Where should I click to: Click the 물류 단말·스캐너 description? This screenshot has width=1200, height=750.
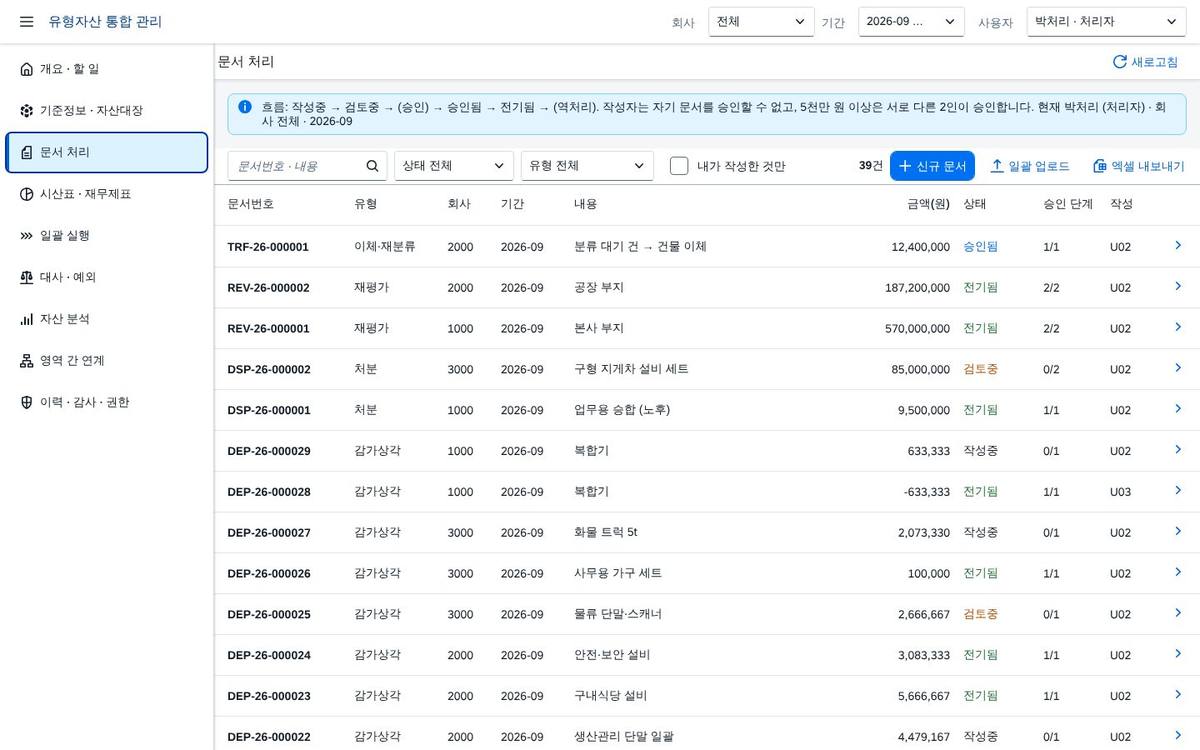tap(618, 614)
